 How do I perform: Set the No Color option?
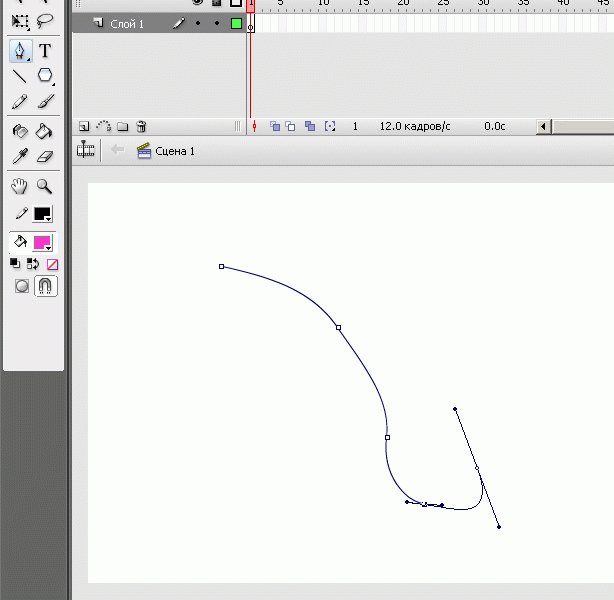52,265
